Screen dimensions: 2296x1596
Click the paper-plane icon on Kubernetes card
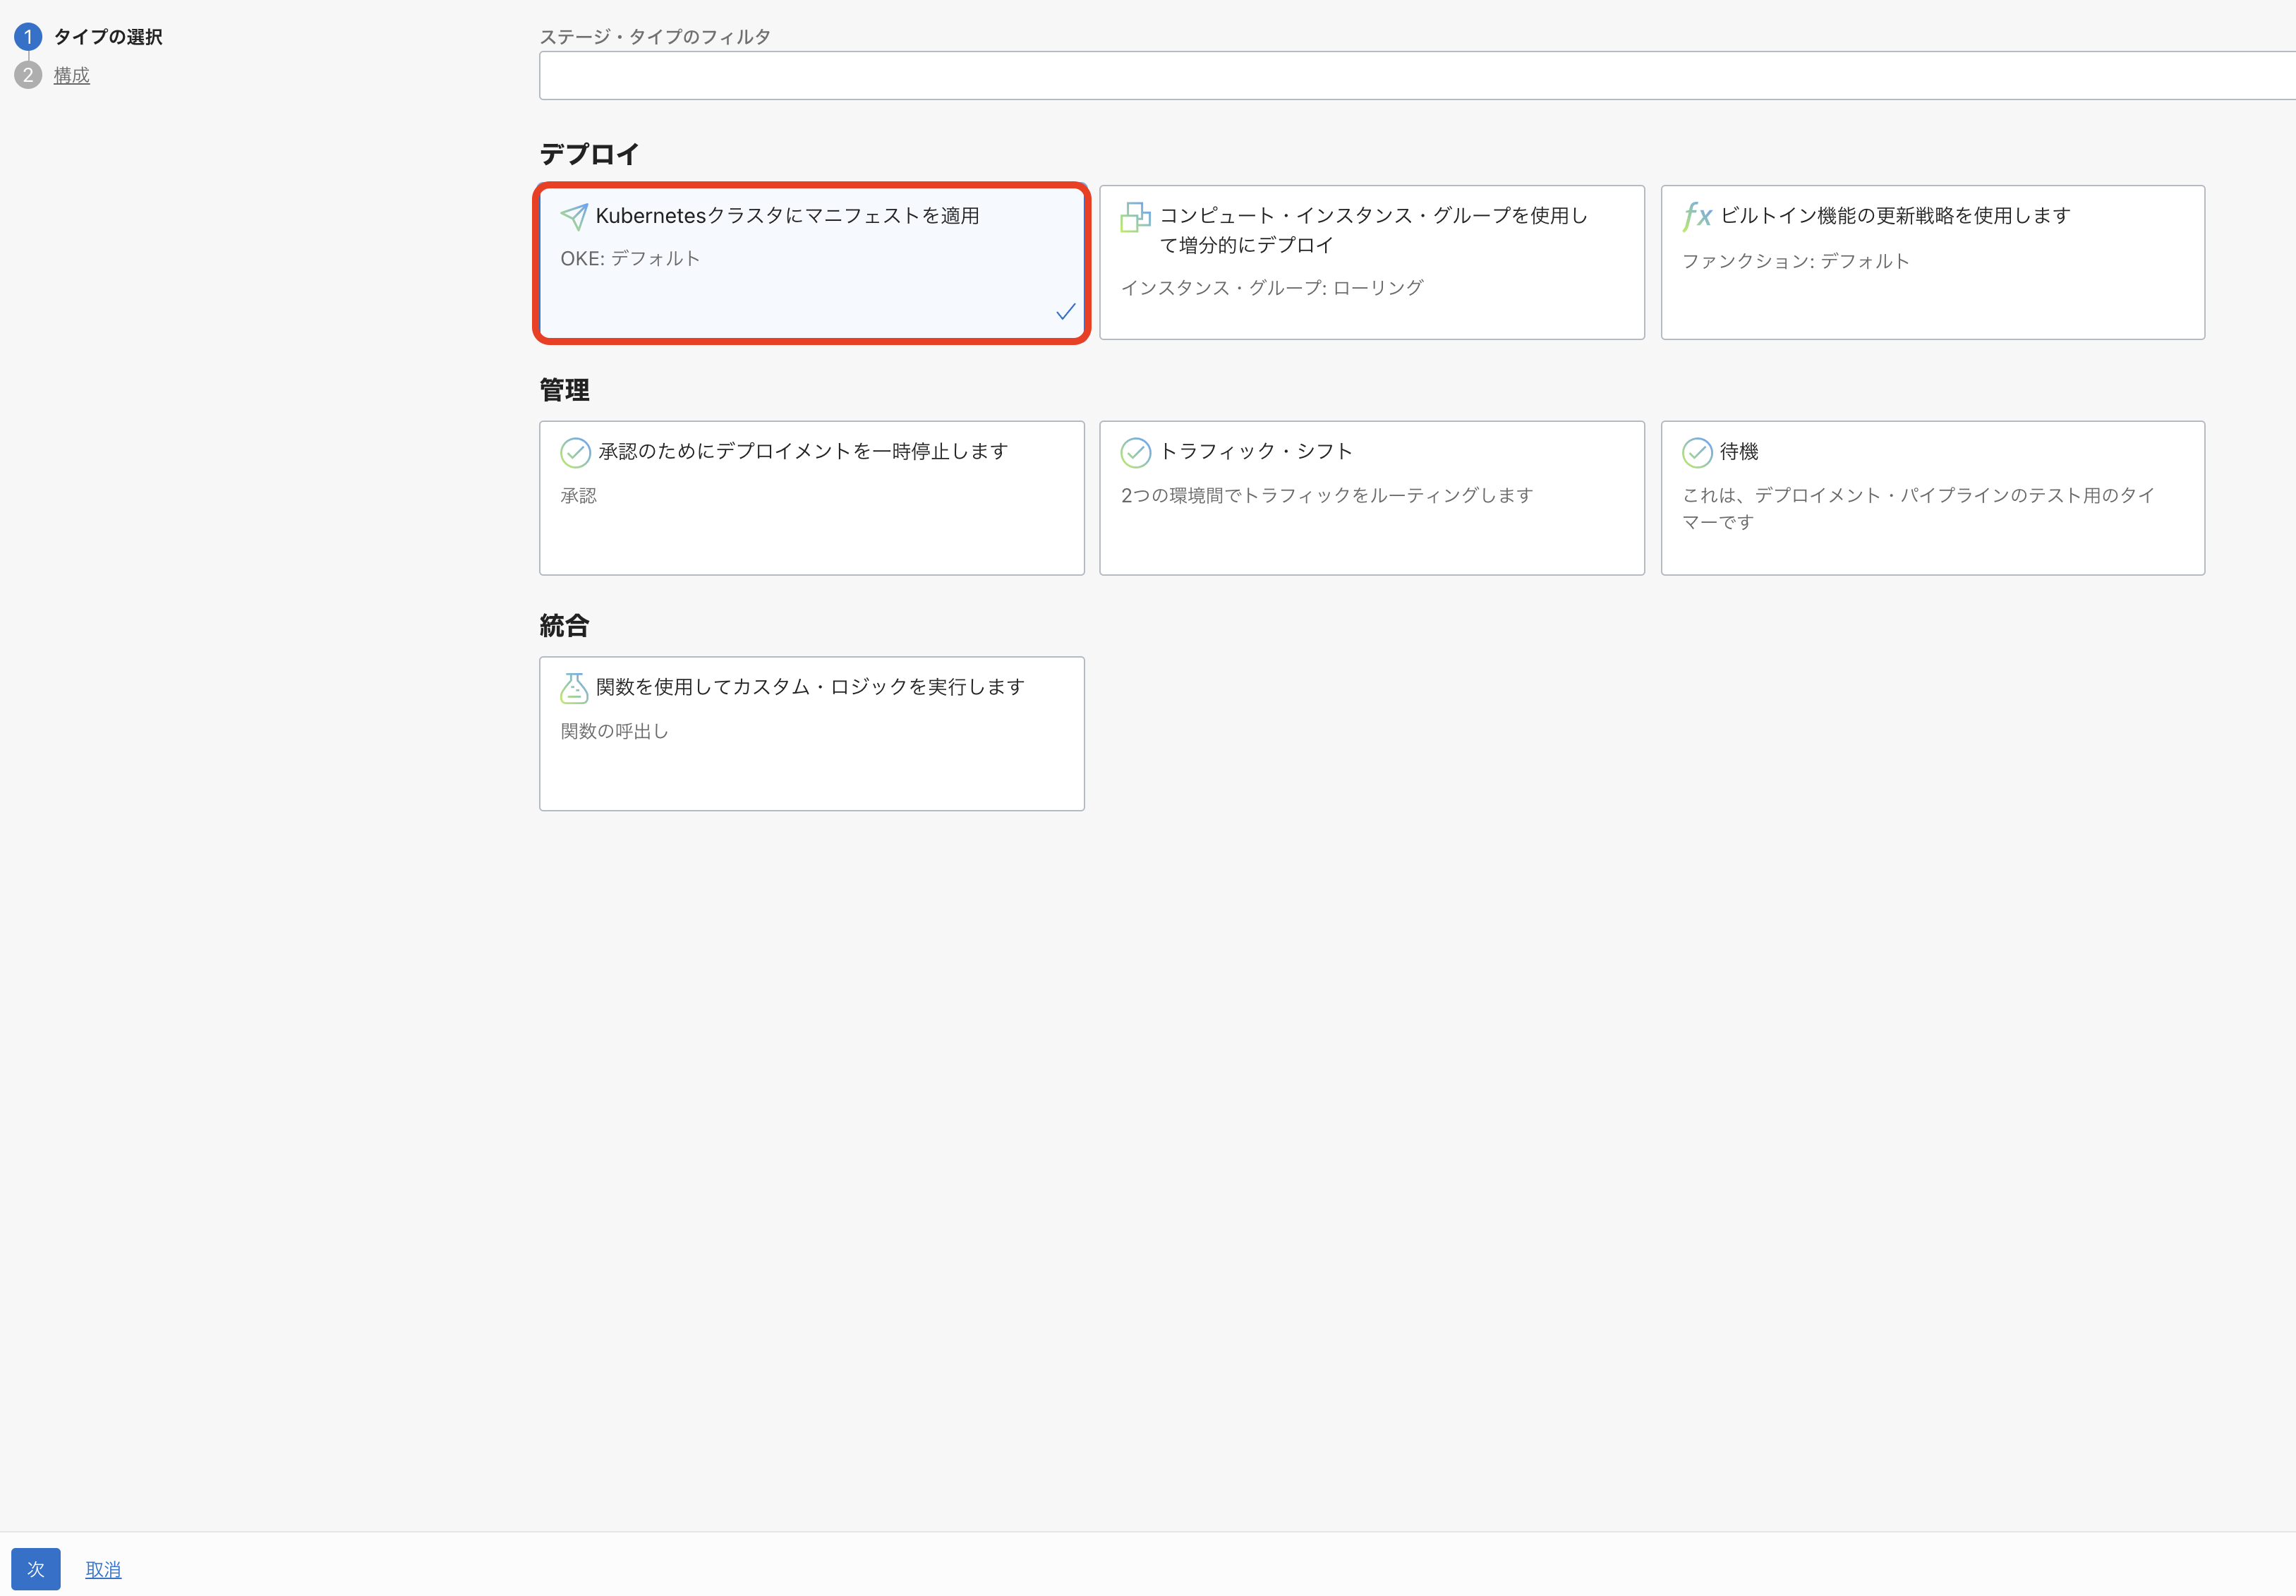574,216
